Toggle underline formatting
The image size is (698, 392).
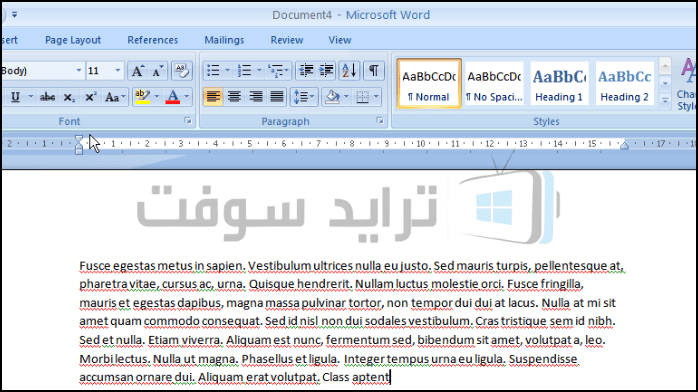coord(16,97)
